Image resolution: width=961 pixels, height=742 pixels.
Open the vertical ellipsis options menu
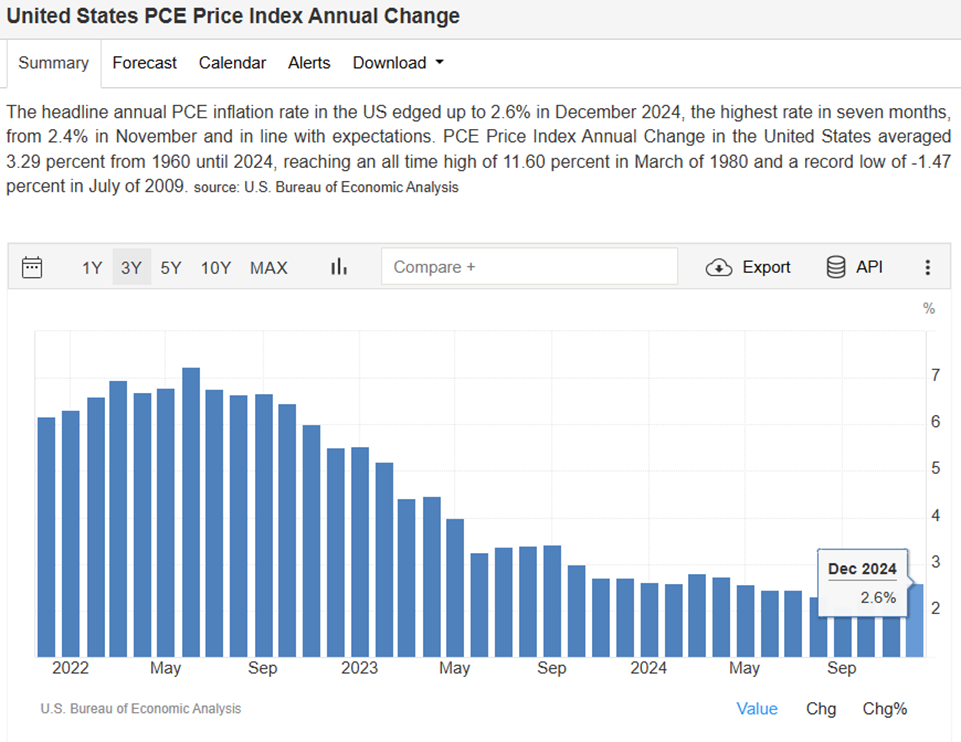928,267
